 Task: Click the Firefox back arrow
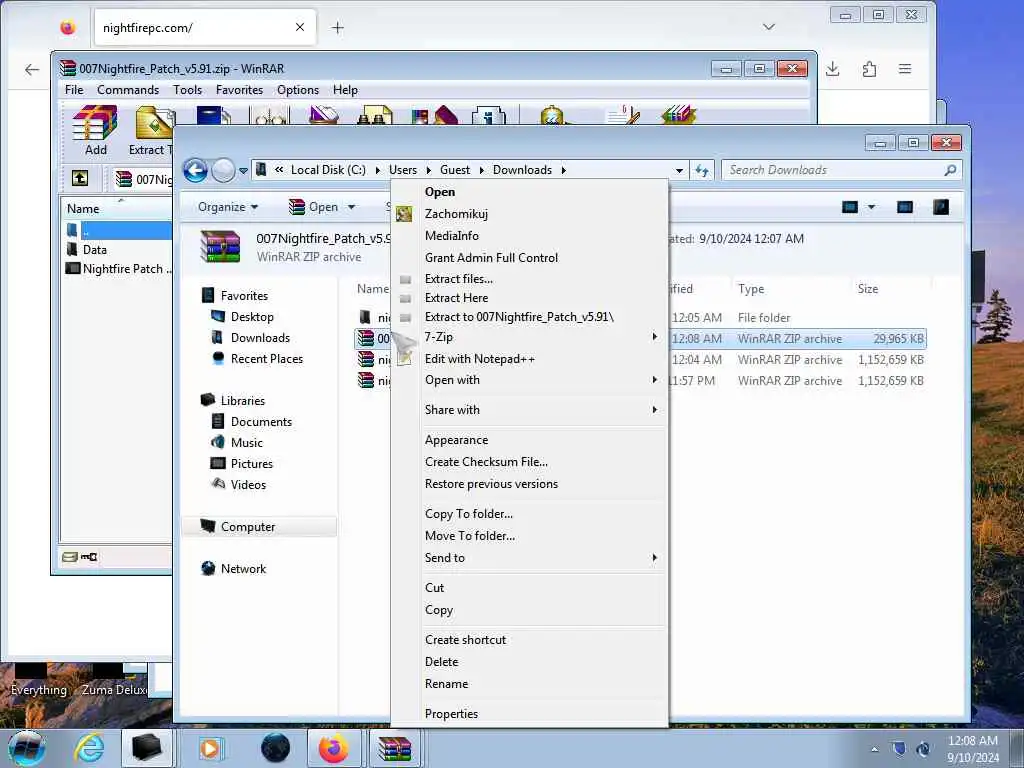(x=31, y=69)
